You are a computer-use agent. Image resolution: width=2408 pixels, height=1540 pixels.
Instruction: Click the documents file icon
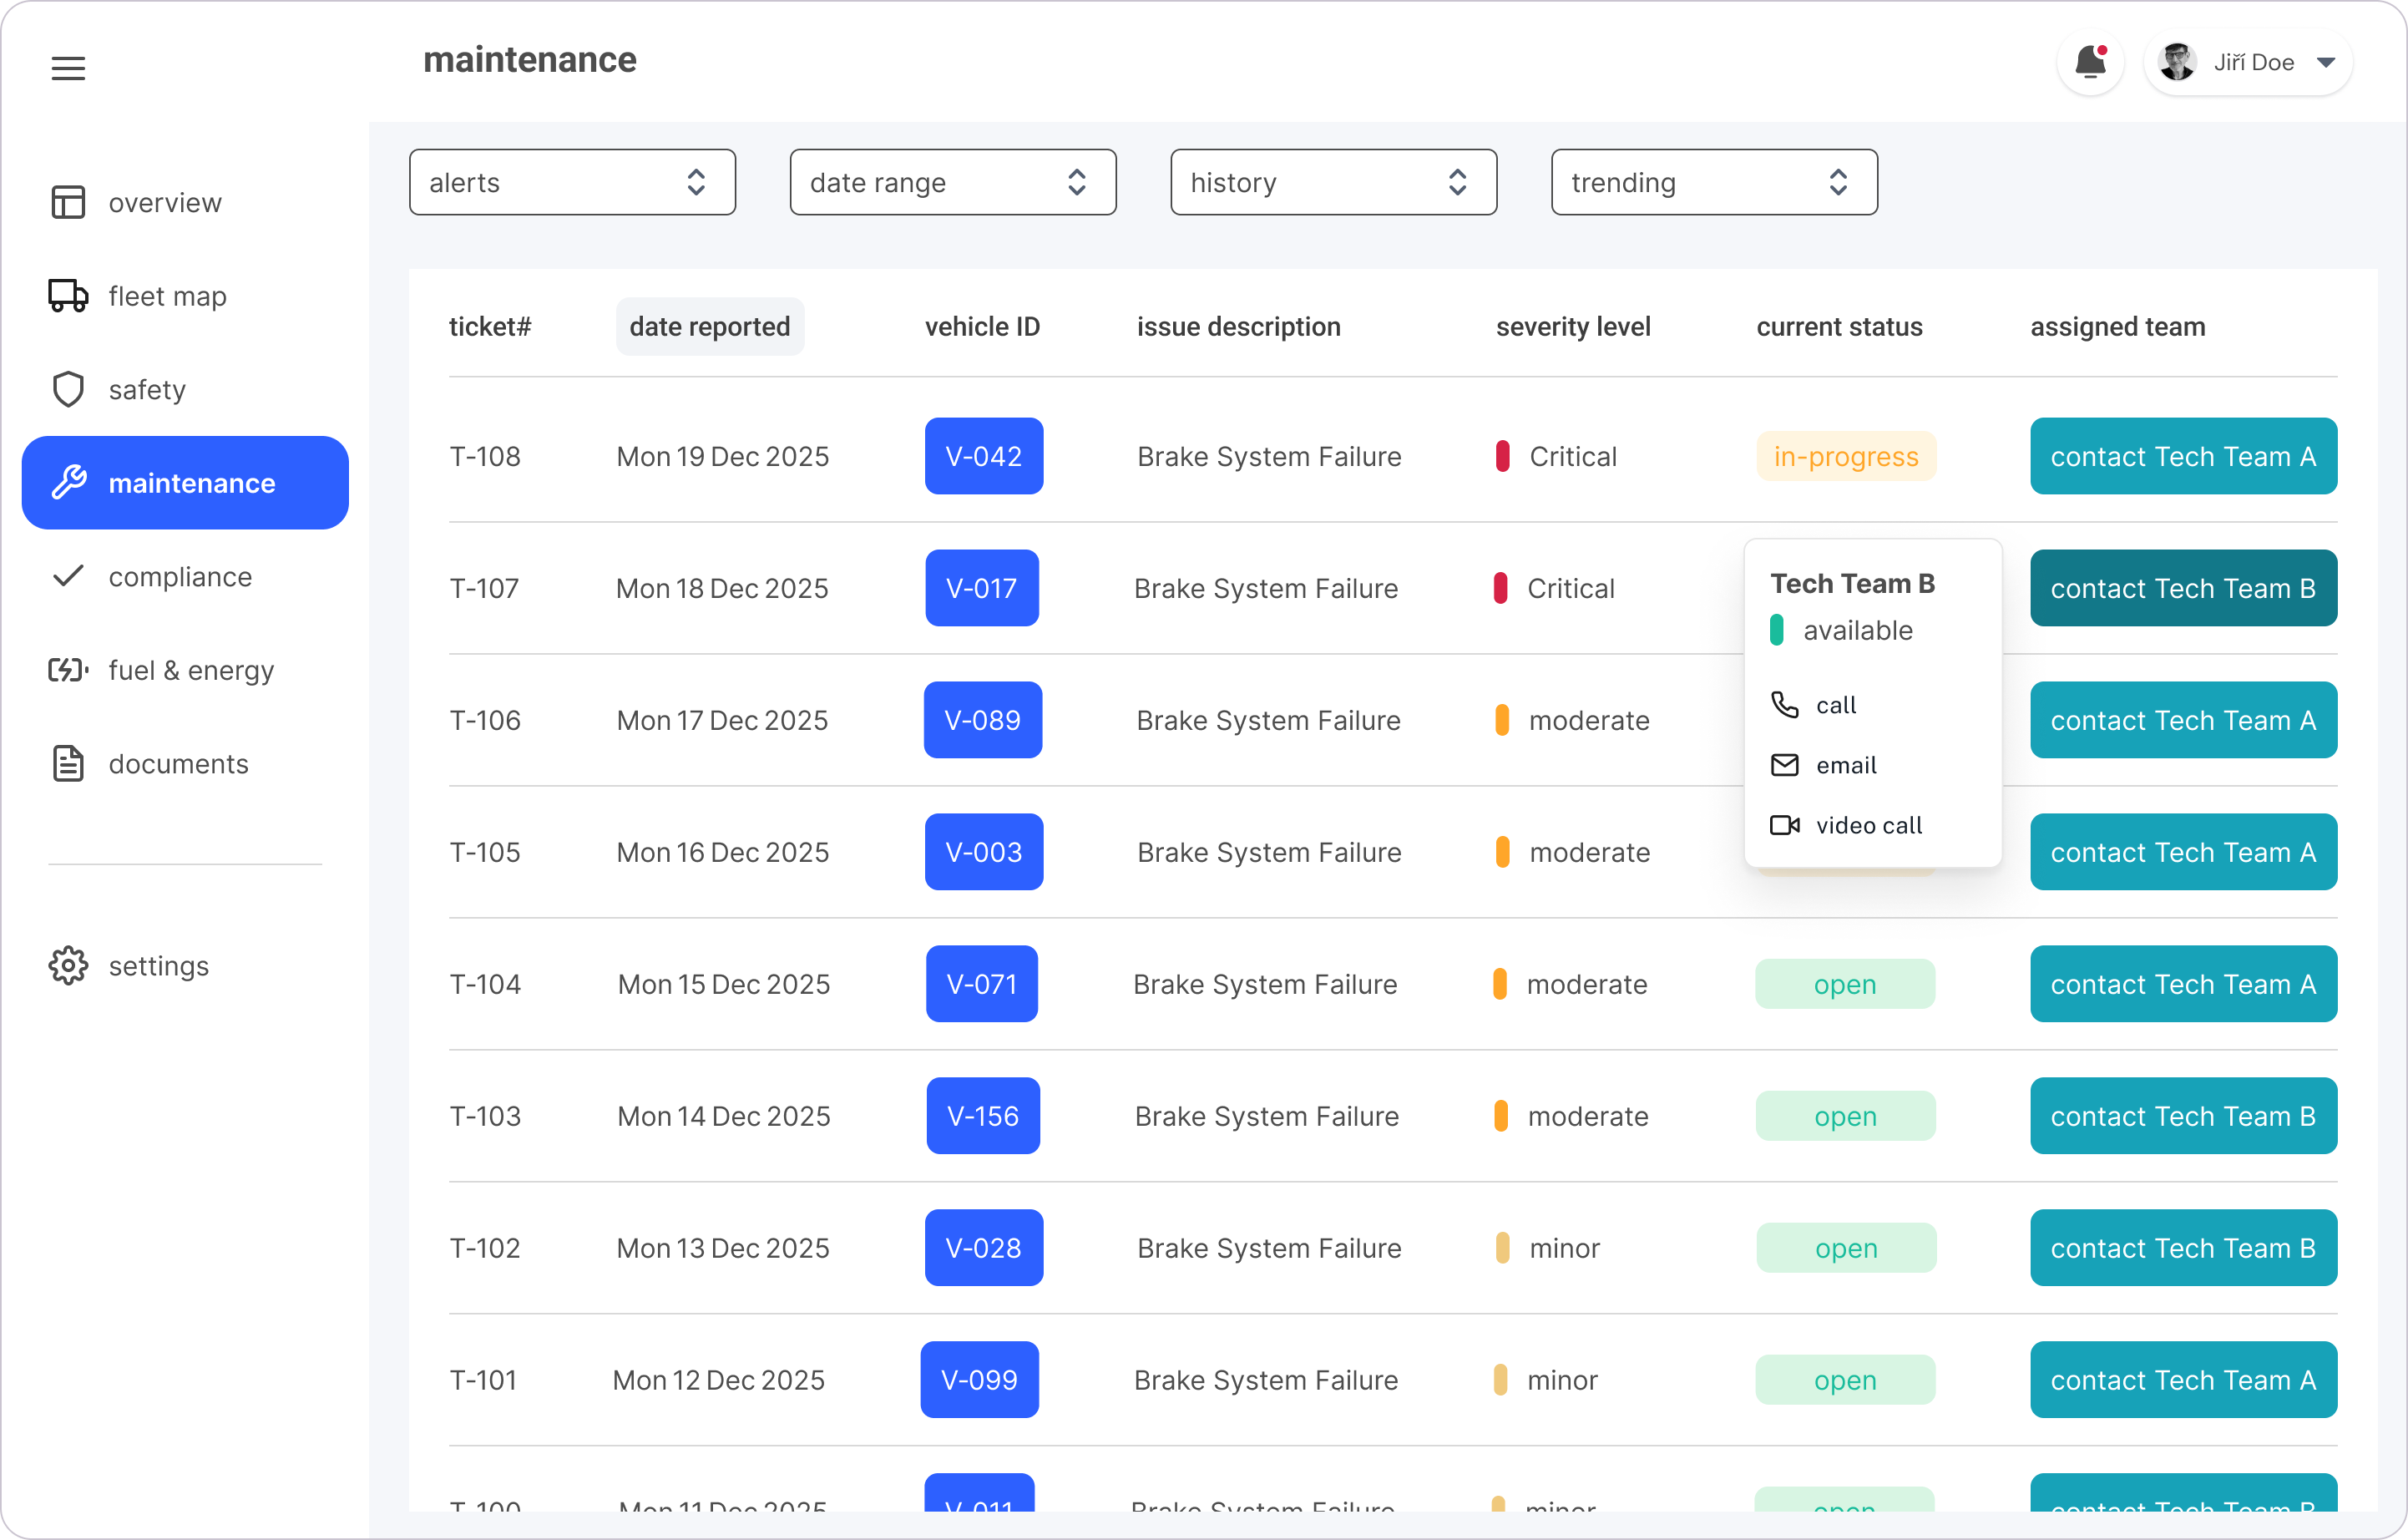(68, 764)
